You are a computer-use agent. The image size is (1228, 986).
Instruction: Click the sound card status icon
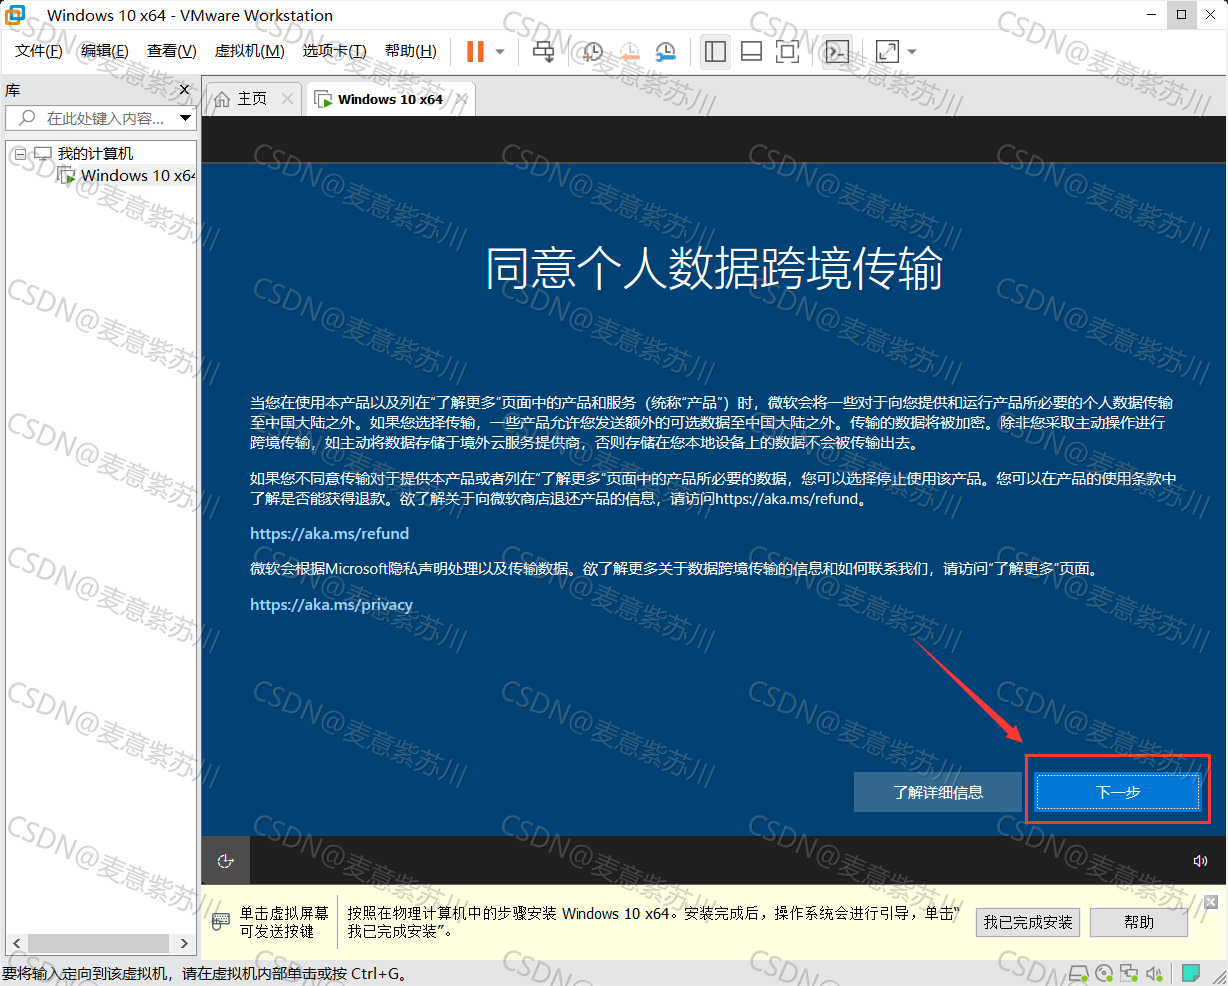pos(1154,973)
